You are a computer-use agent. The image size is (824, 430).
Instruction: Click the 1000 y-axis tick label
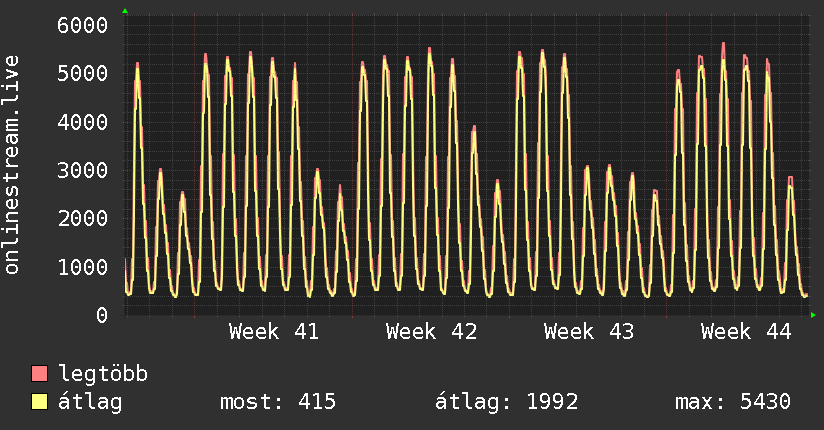[x=83, y=267]
